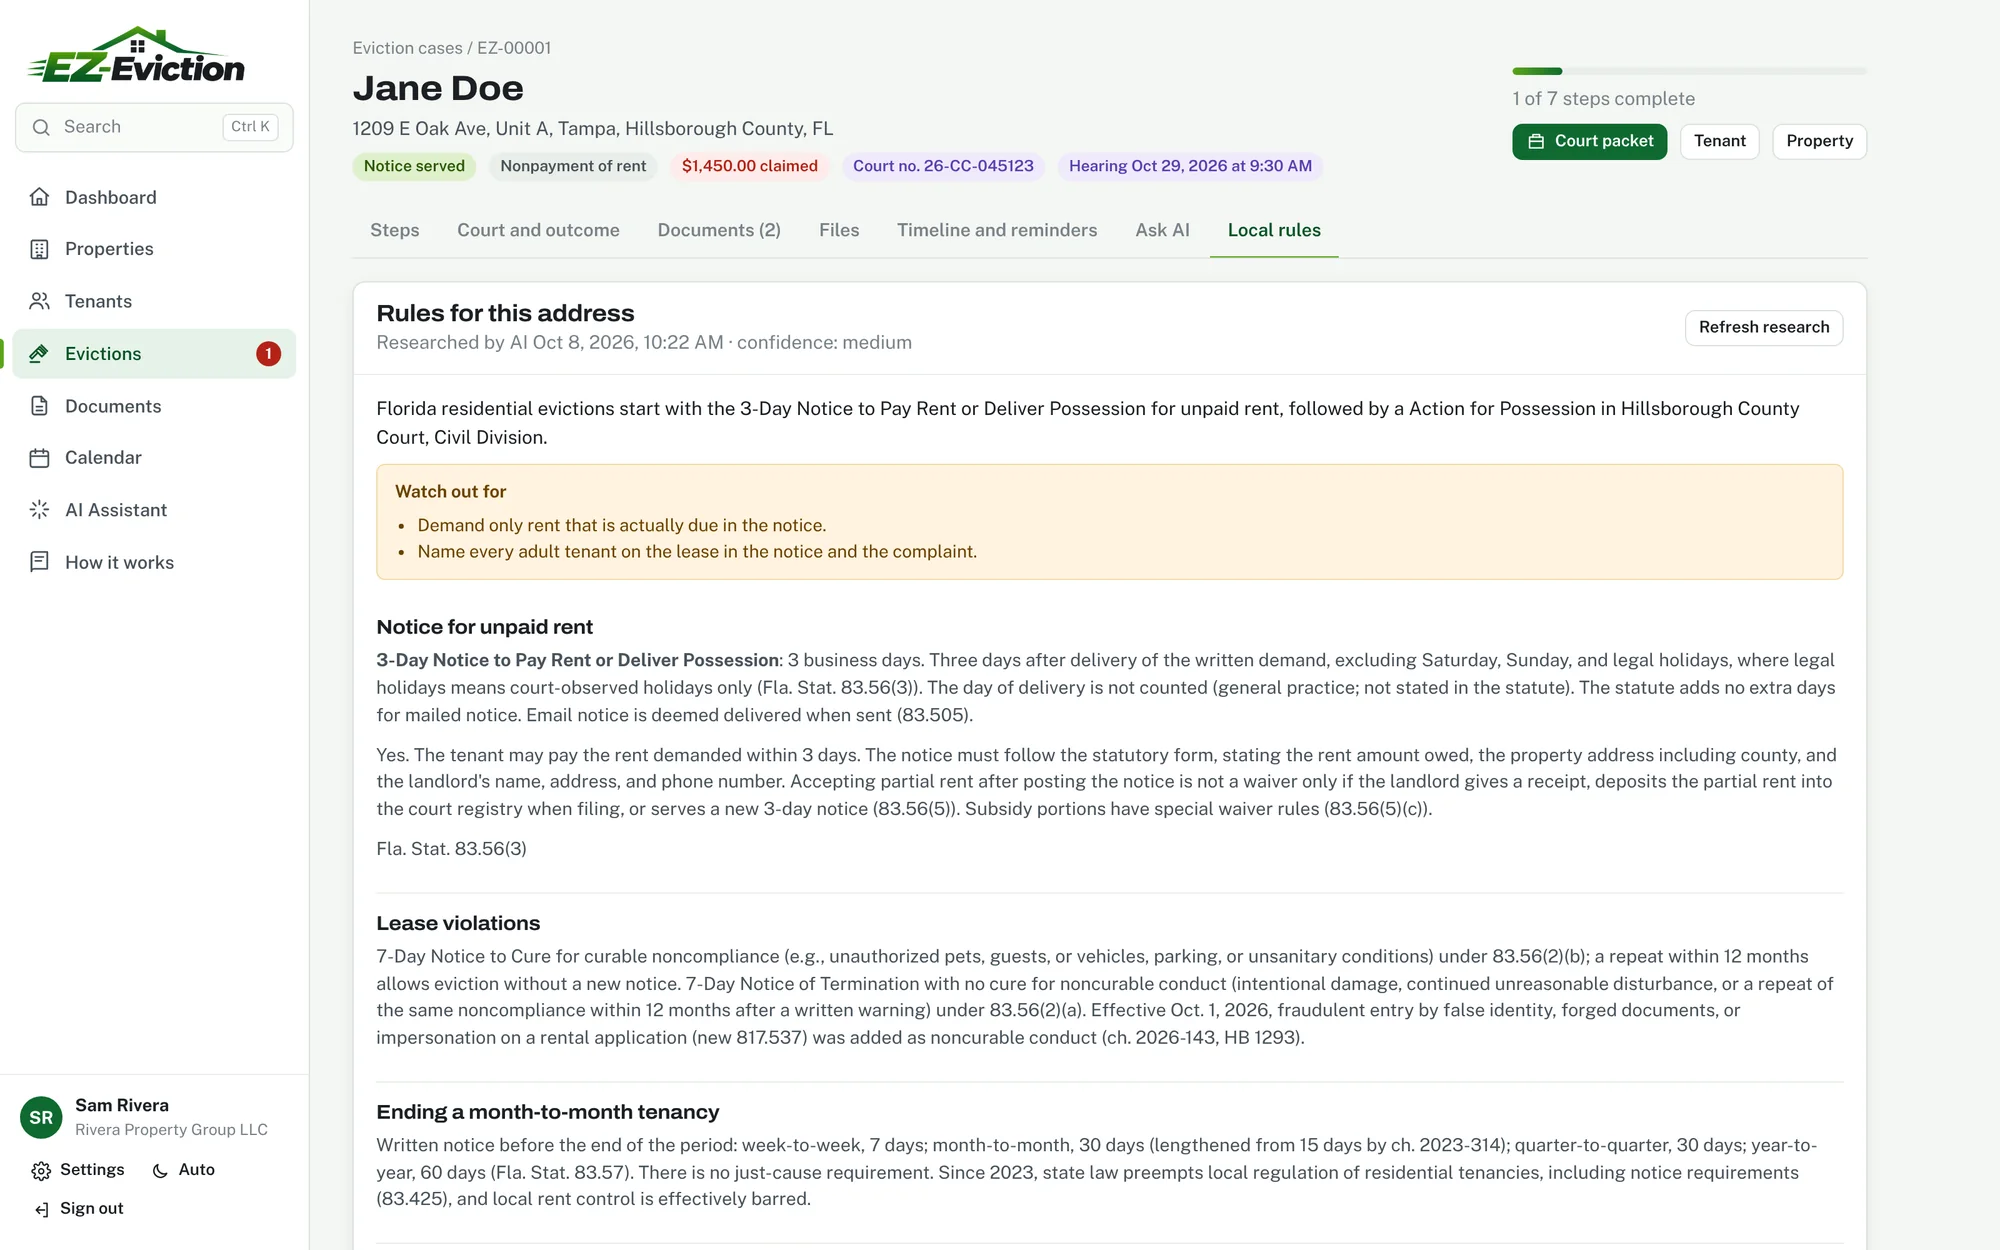
Task: Click the How it works icon
Action: coord(39,562)
